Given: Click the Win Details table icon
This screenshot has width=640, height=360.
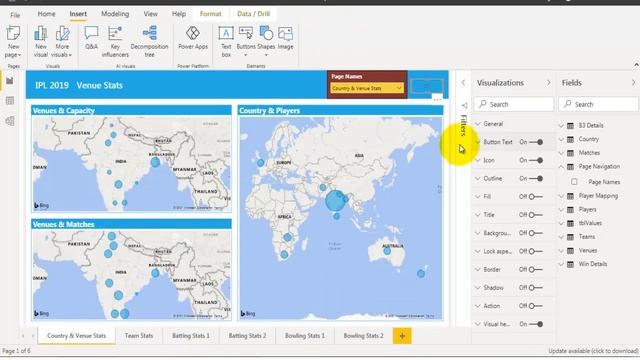Looking at the screenshot, I should (571, 264).
